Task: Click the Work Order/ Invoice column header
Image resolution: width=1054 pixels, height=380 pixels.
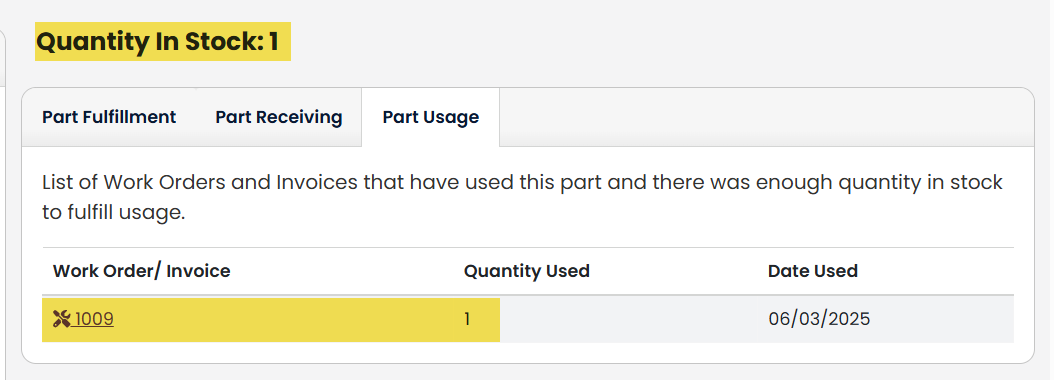Action: pos(141,271)
